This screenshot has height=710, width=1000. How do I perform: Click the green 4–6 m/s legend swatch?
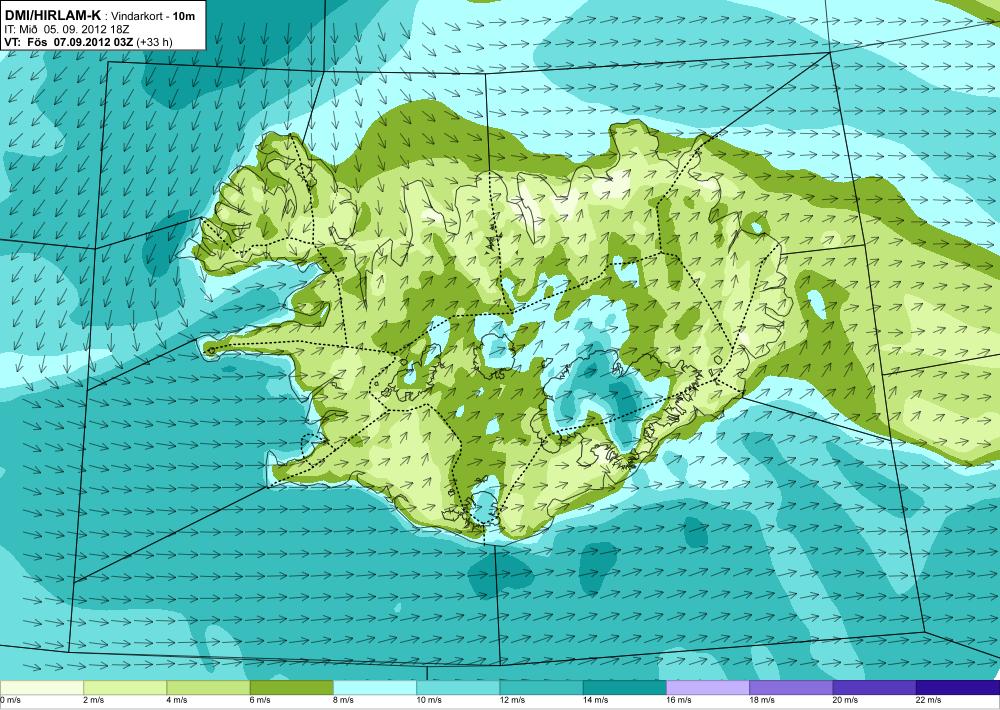pos(208,687)
